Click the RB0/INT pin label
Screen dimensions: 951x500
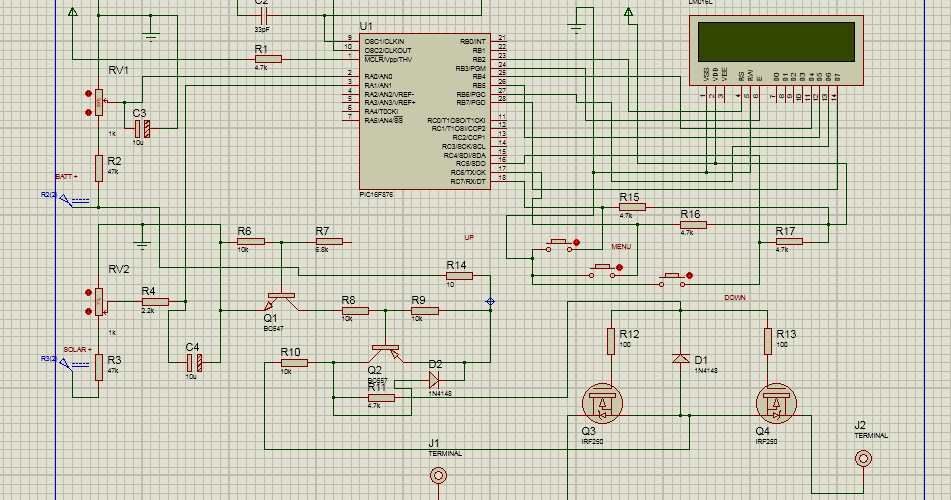pyautogui.click(x=473, y=42)
